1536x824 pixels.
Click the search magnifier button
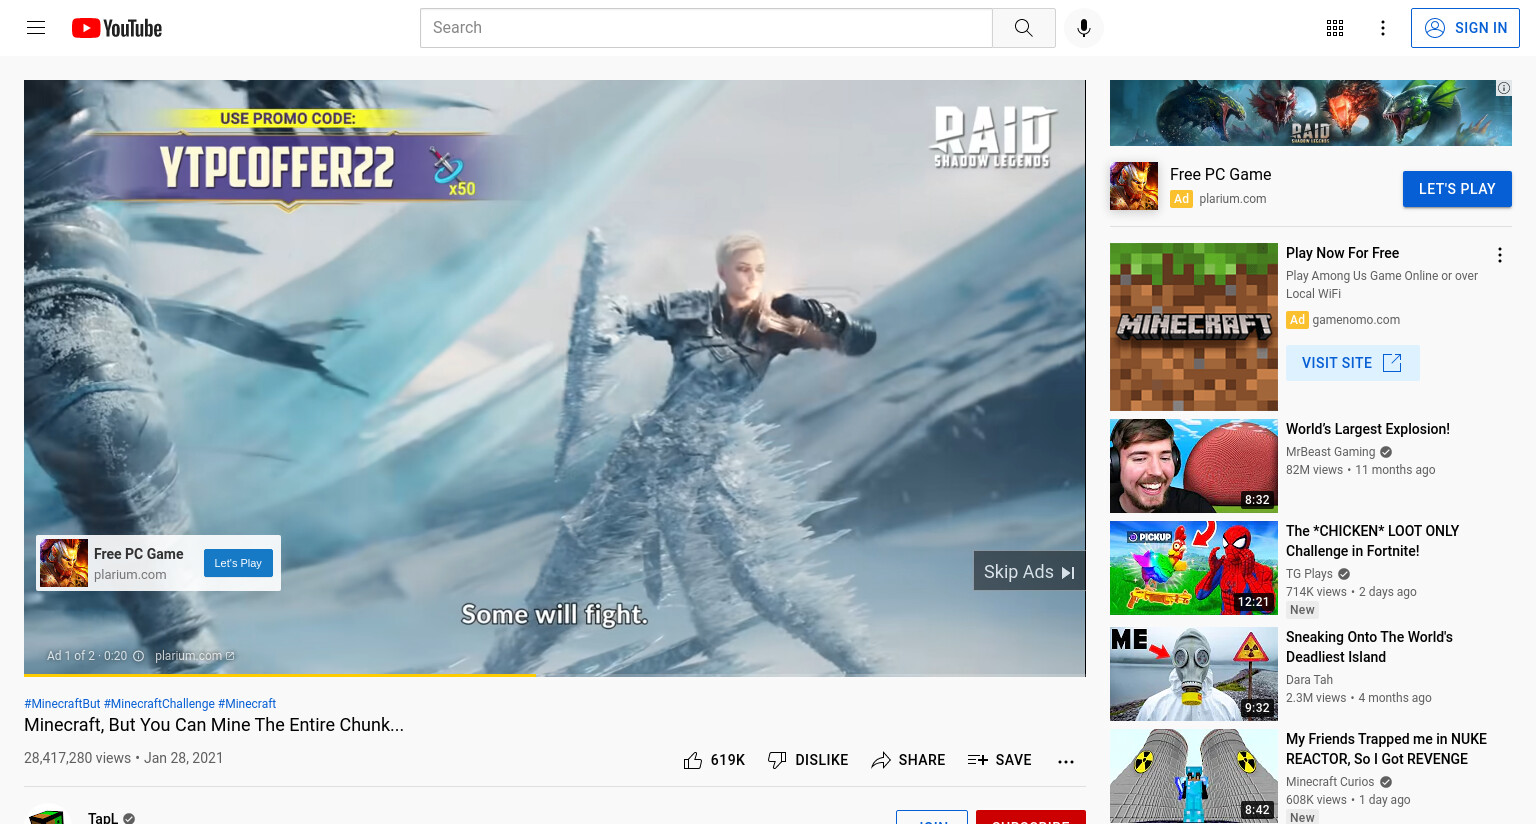click(x=1023, y=28)
